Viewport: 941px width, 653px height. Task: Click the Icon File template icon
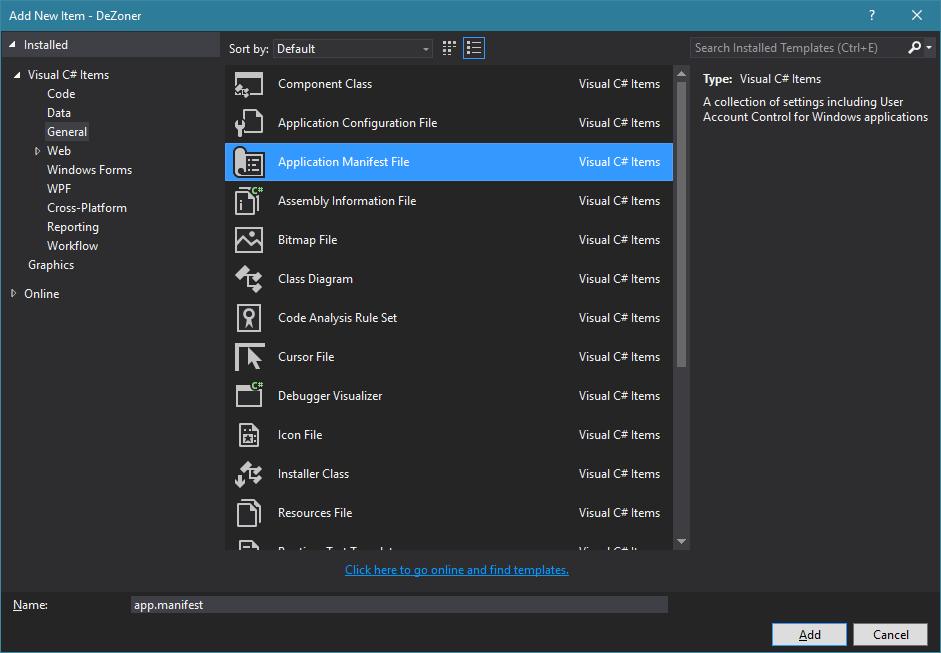pyautogui.click(x=248, y=435)
